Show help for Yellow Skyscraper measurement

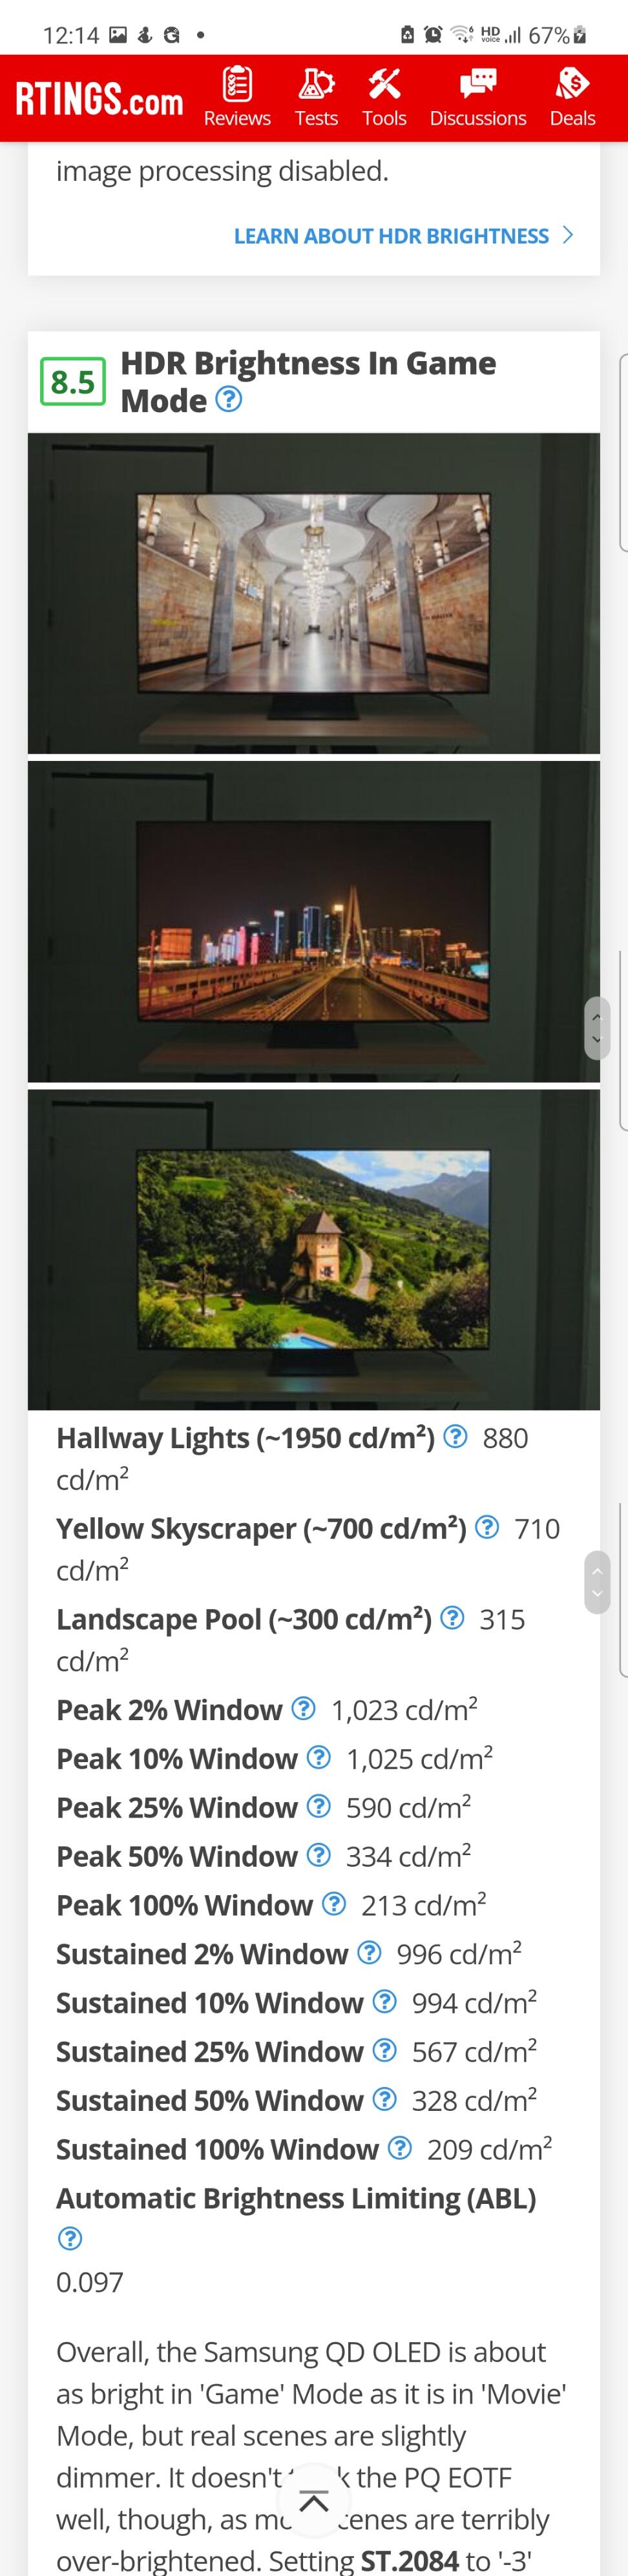click(487, 1527)
